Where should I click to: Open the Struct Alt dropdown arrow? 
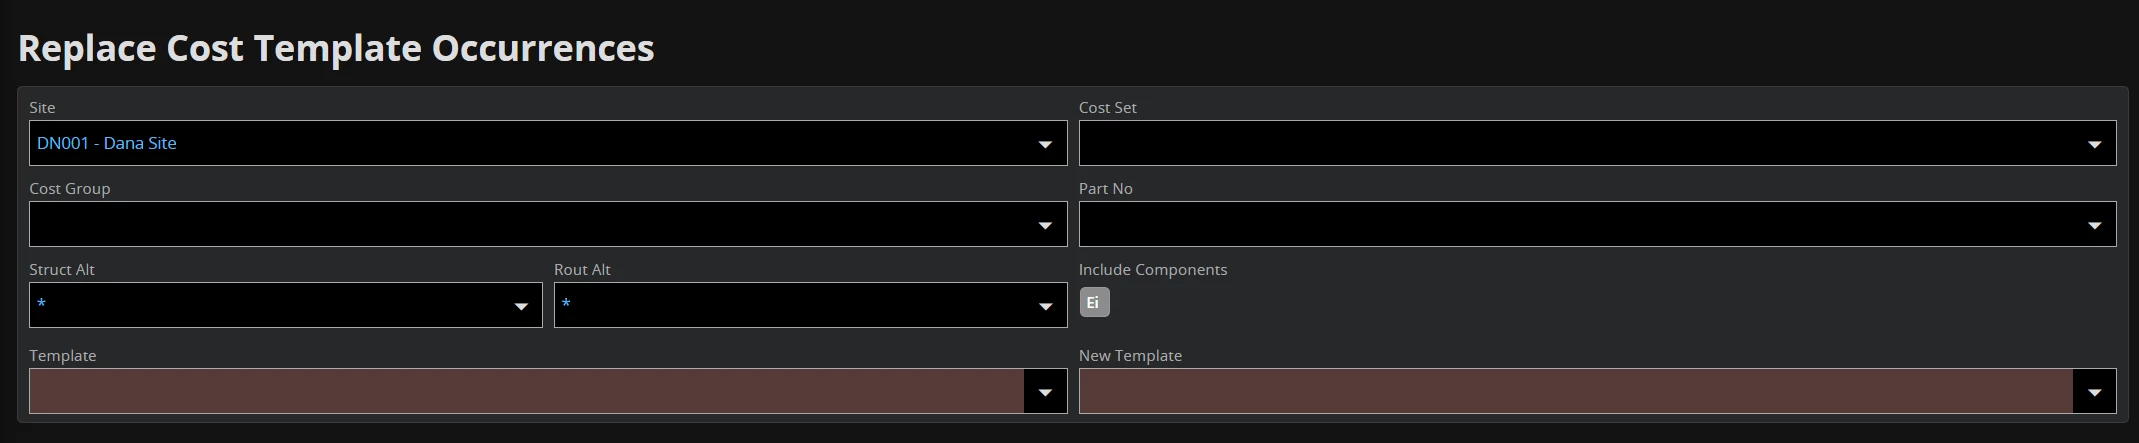pos(521,306)
